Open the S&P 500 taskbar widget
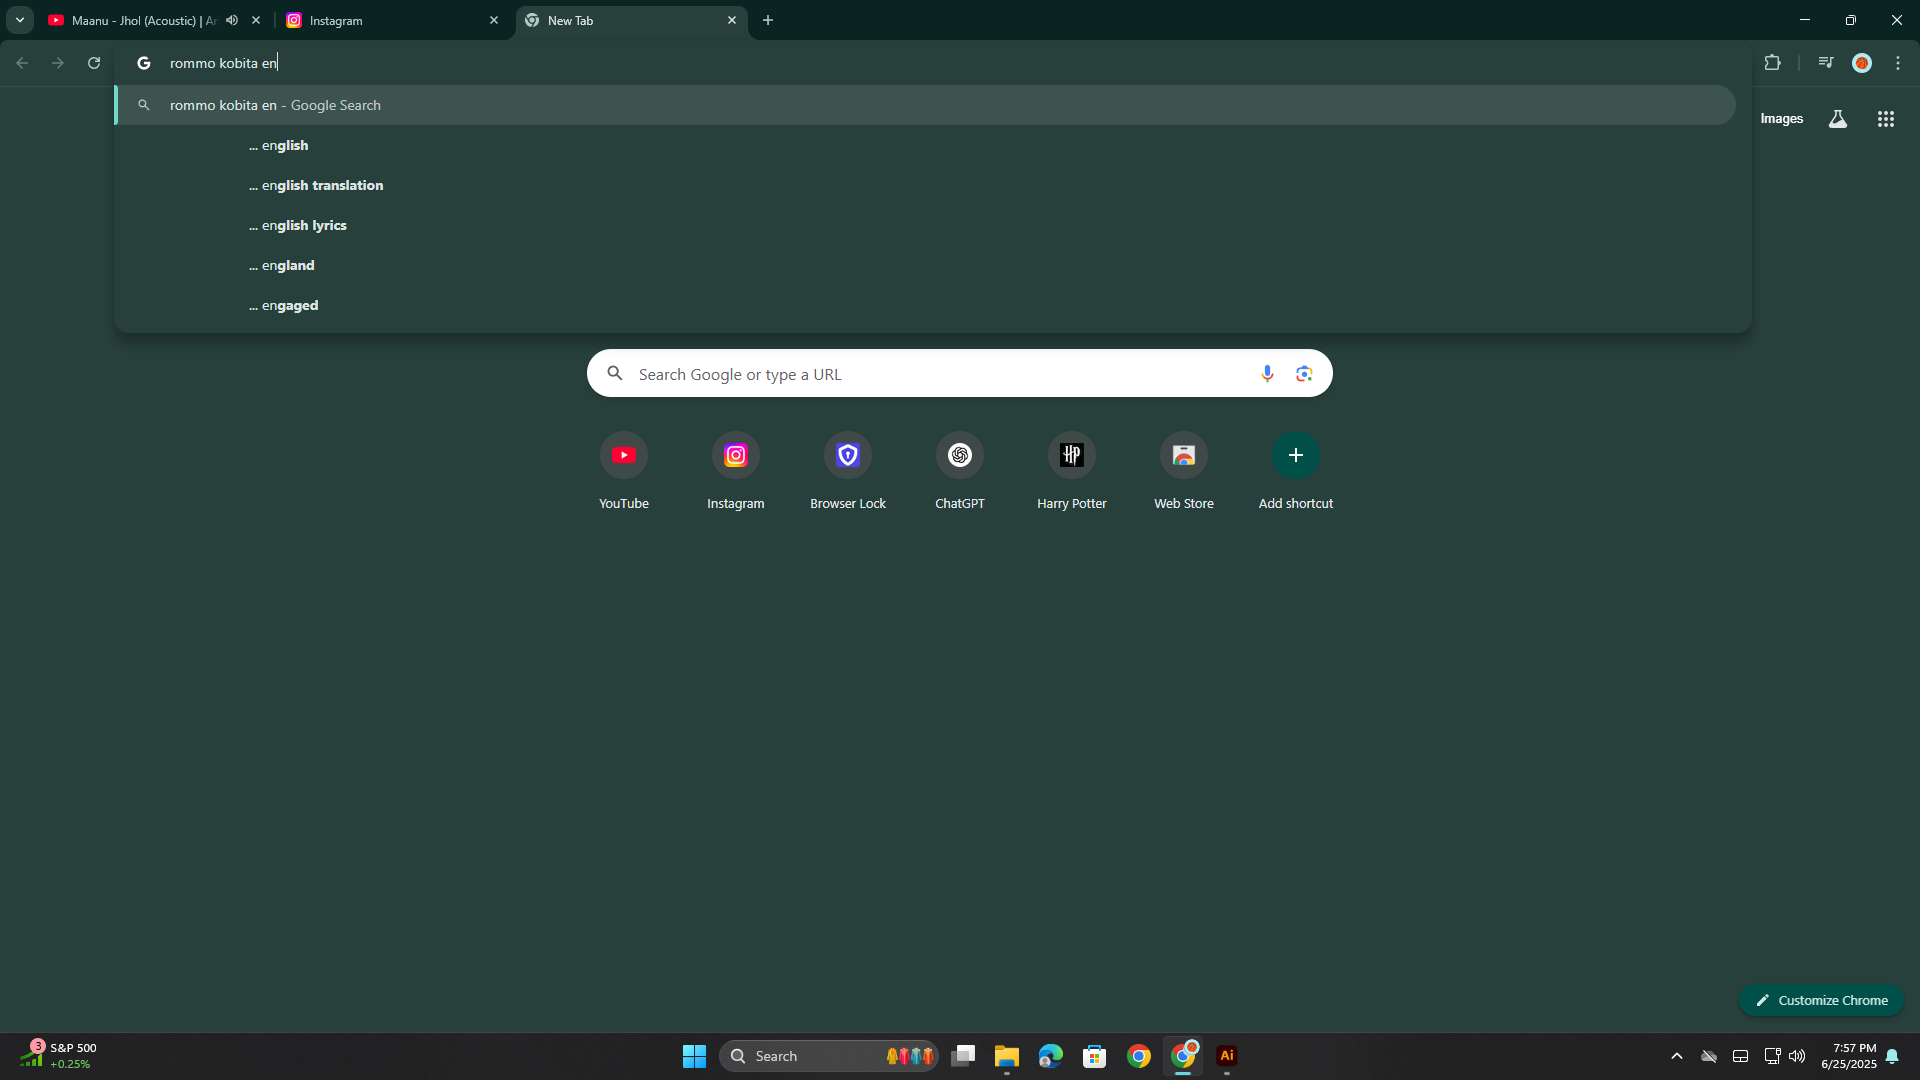Screen dimensions: 1920x1080 [x=60, y=1055]
